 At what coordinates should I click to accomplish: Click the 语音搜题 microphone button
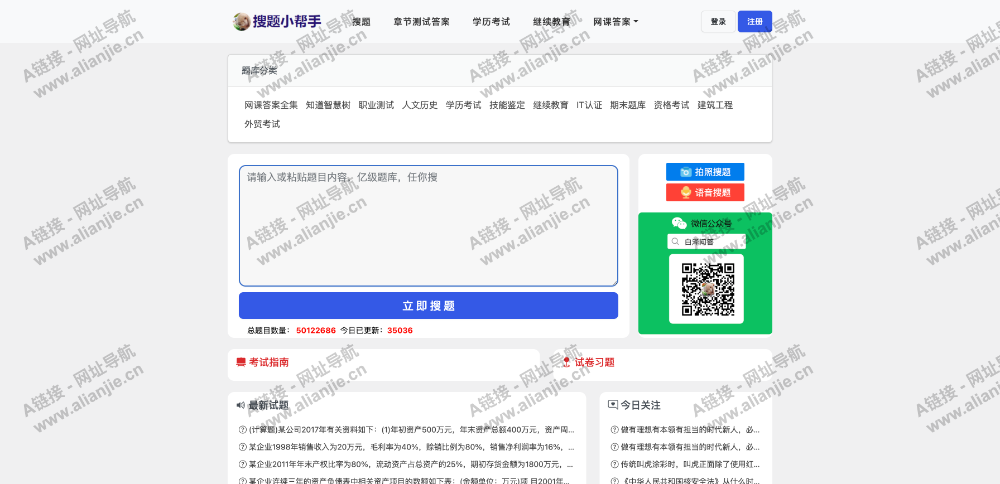(x=705, y=192)
